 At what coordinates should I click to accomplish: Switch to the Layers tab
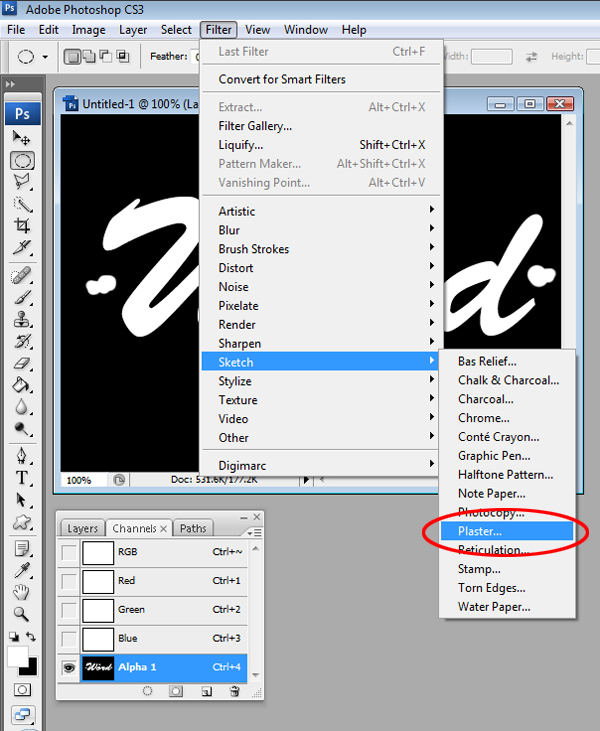click(83, 529)
